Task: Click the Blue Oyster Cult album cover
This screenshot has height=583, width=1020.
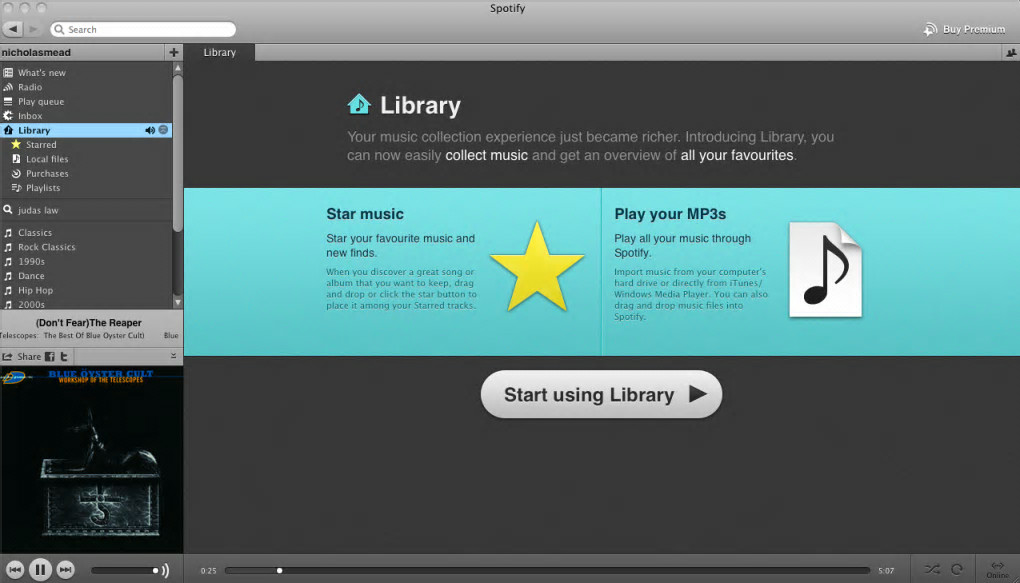Action: pyautogui.click(x=91, y=459)
